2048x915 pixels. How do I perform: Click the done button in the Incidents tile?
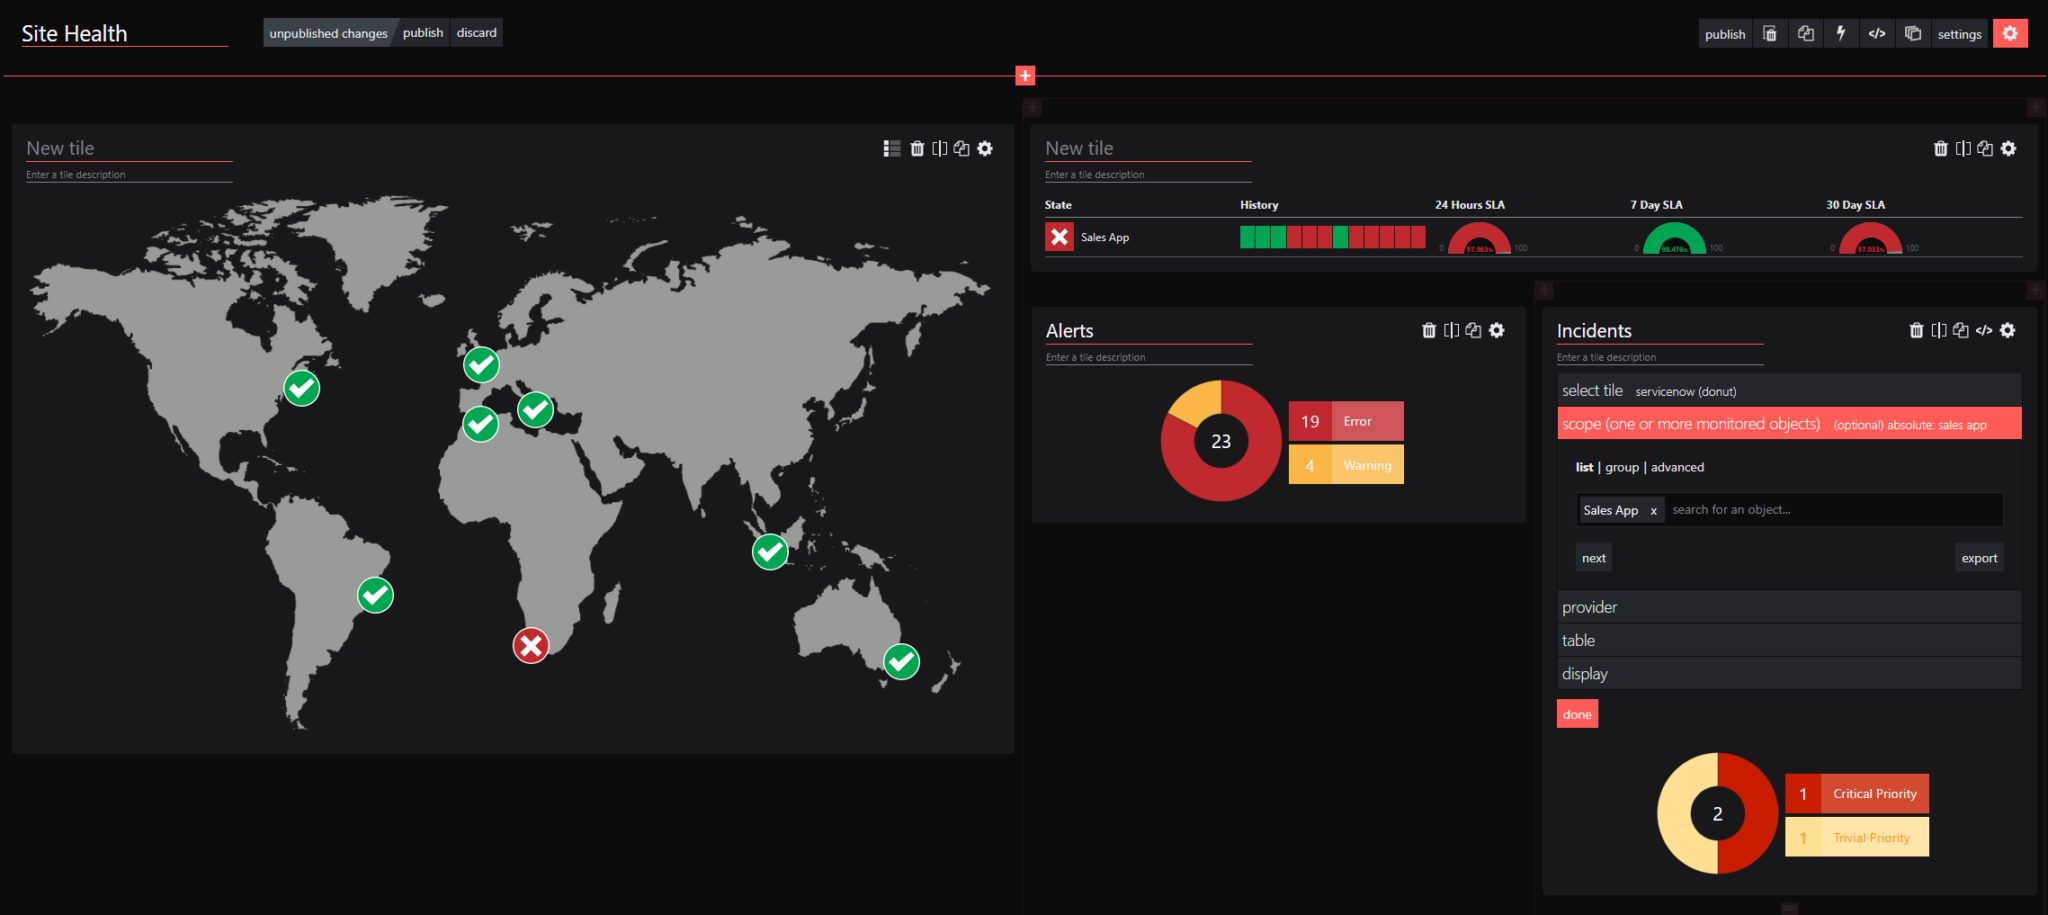[1577, 713]
